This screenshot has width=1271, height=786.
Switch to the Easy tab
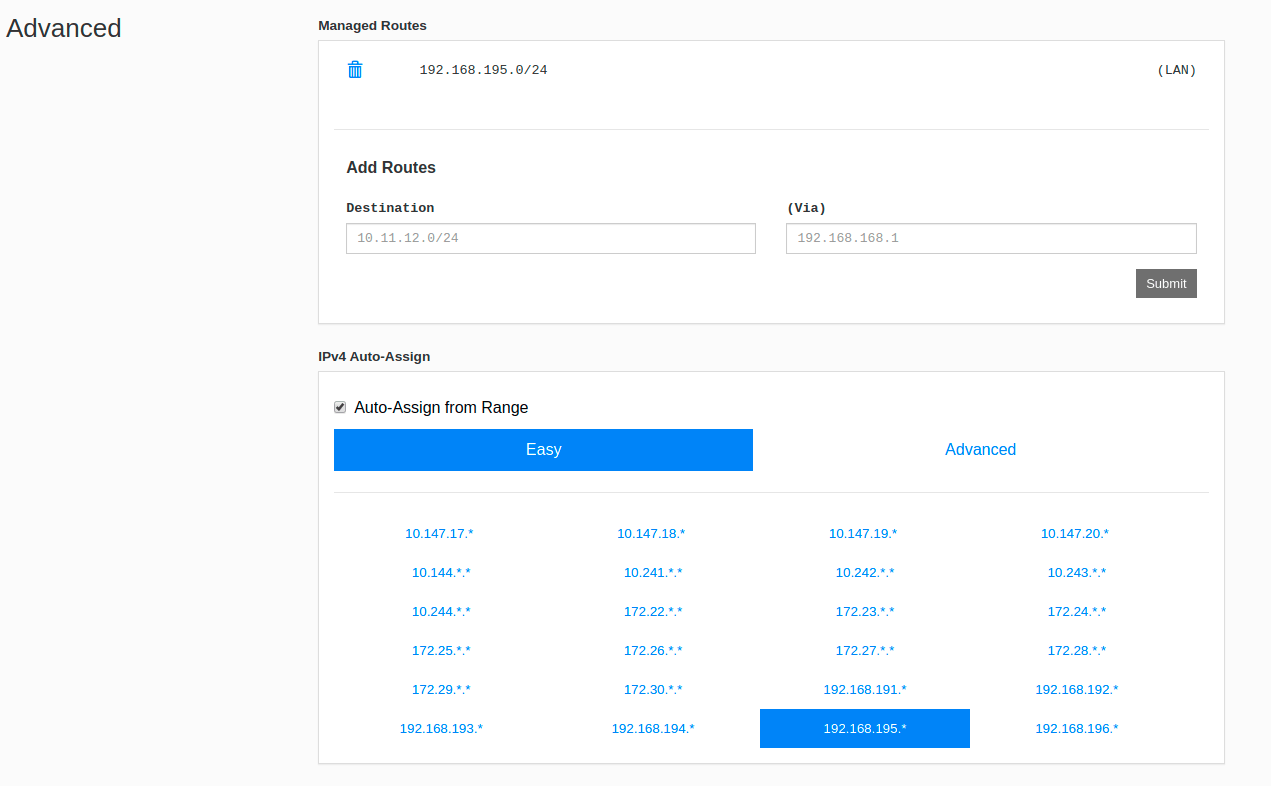tap(543, 450)
